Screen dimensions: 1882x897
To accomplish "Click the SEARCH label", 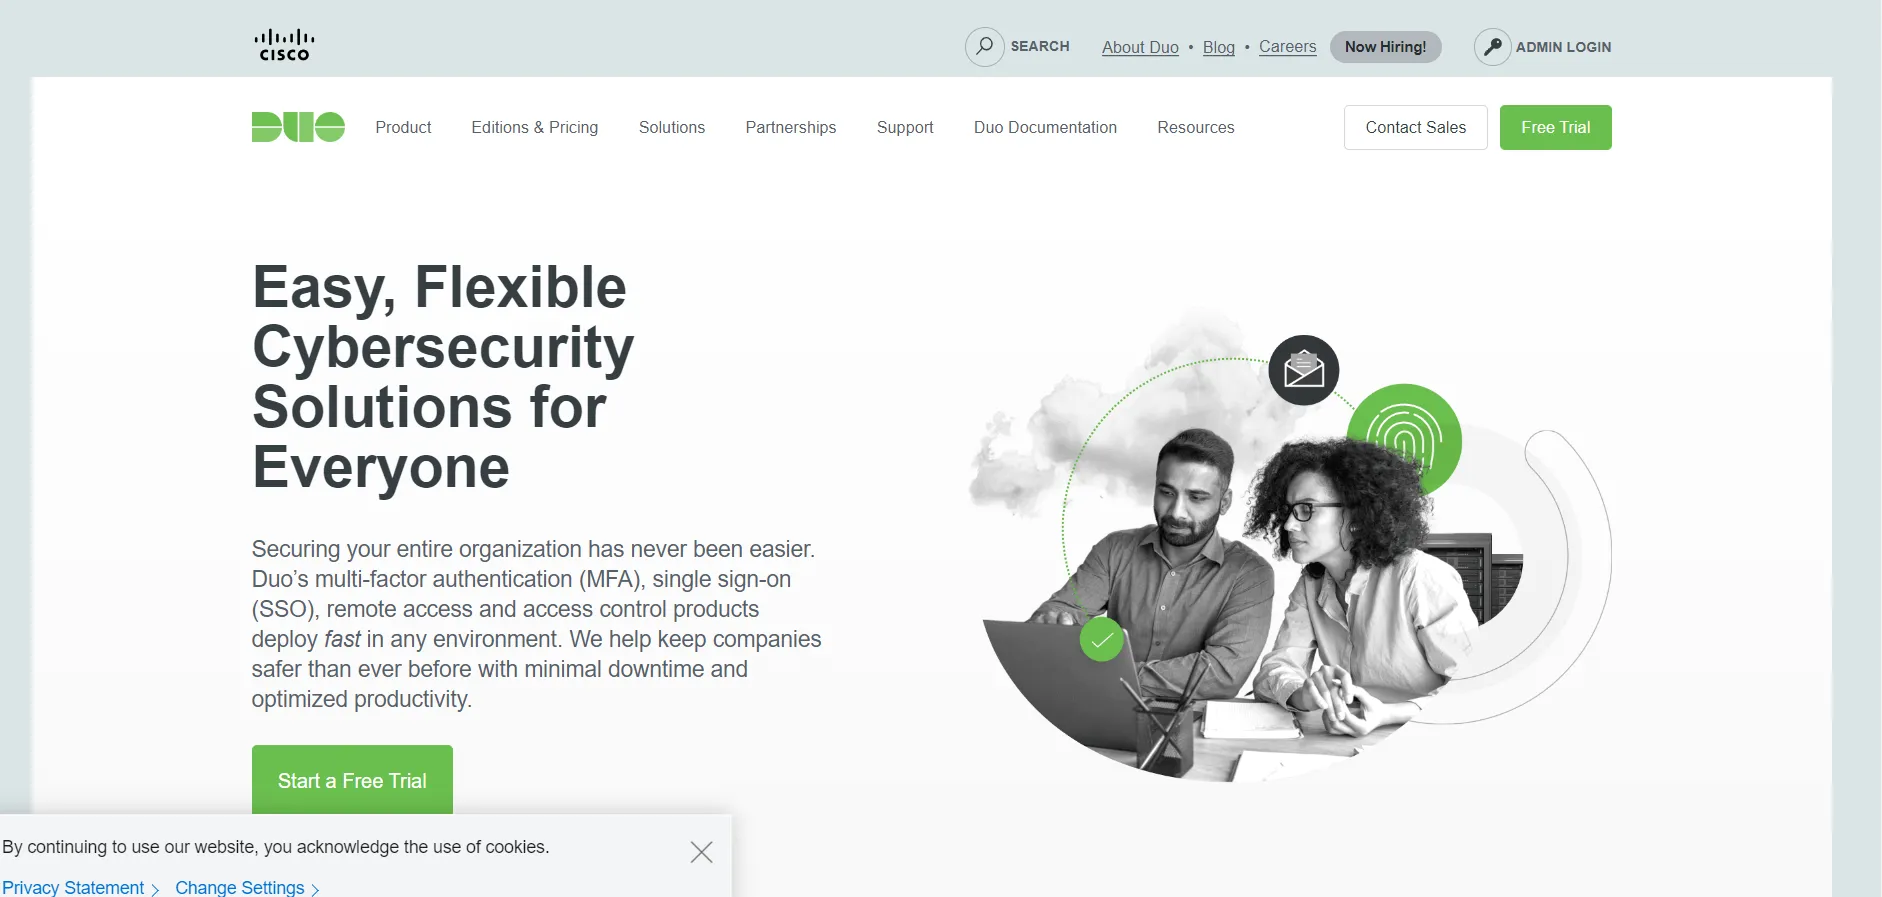I will coord(1040,46).
